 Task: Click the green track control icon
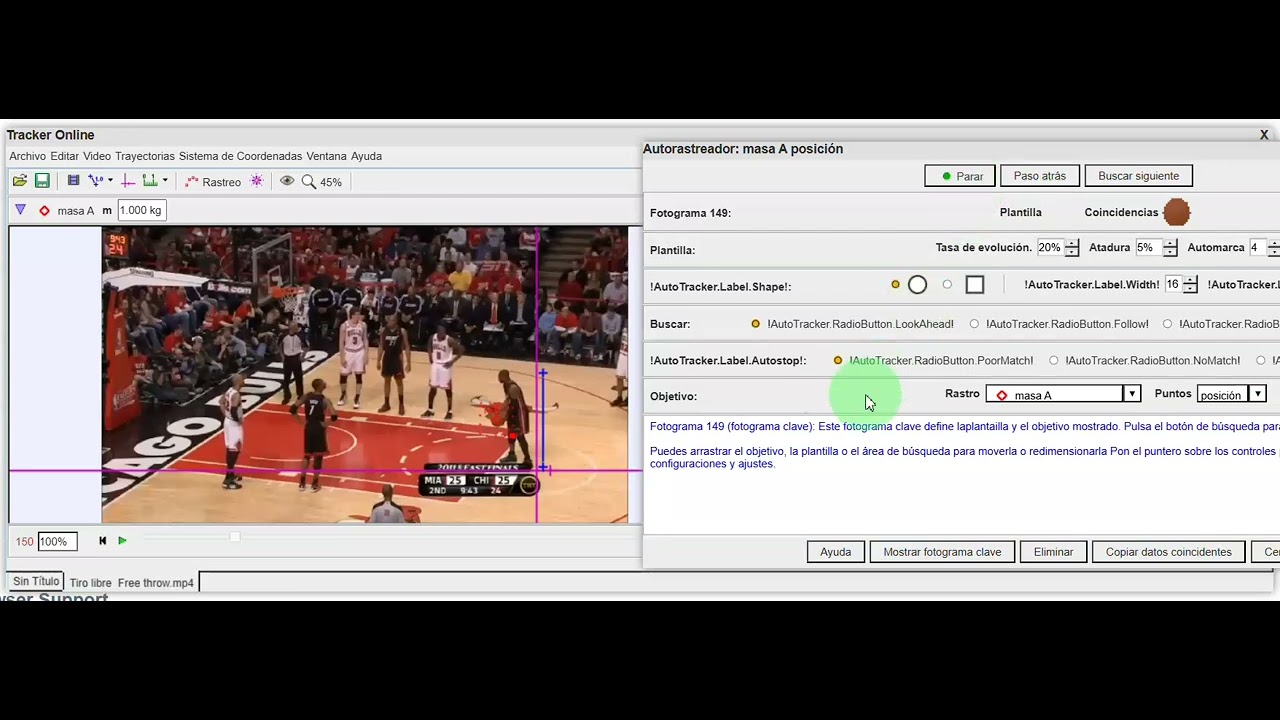point(150,181)
